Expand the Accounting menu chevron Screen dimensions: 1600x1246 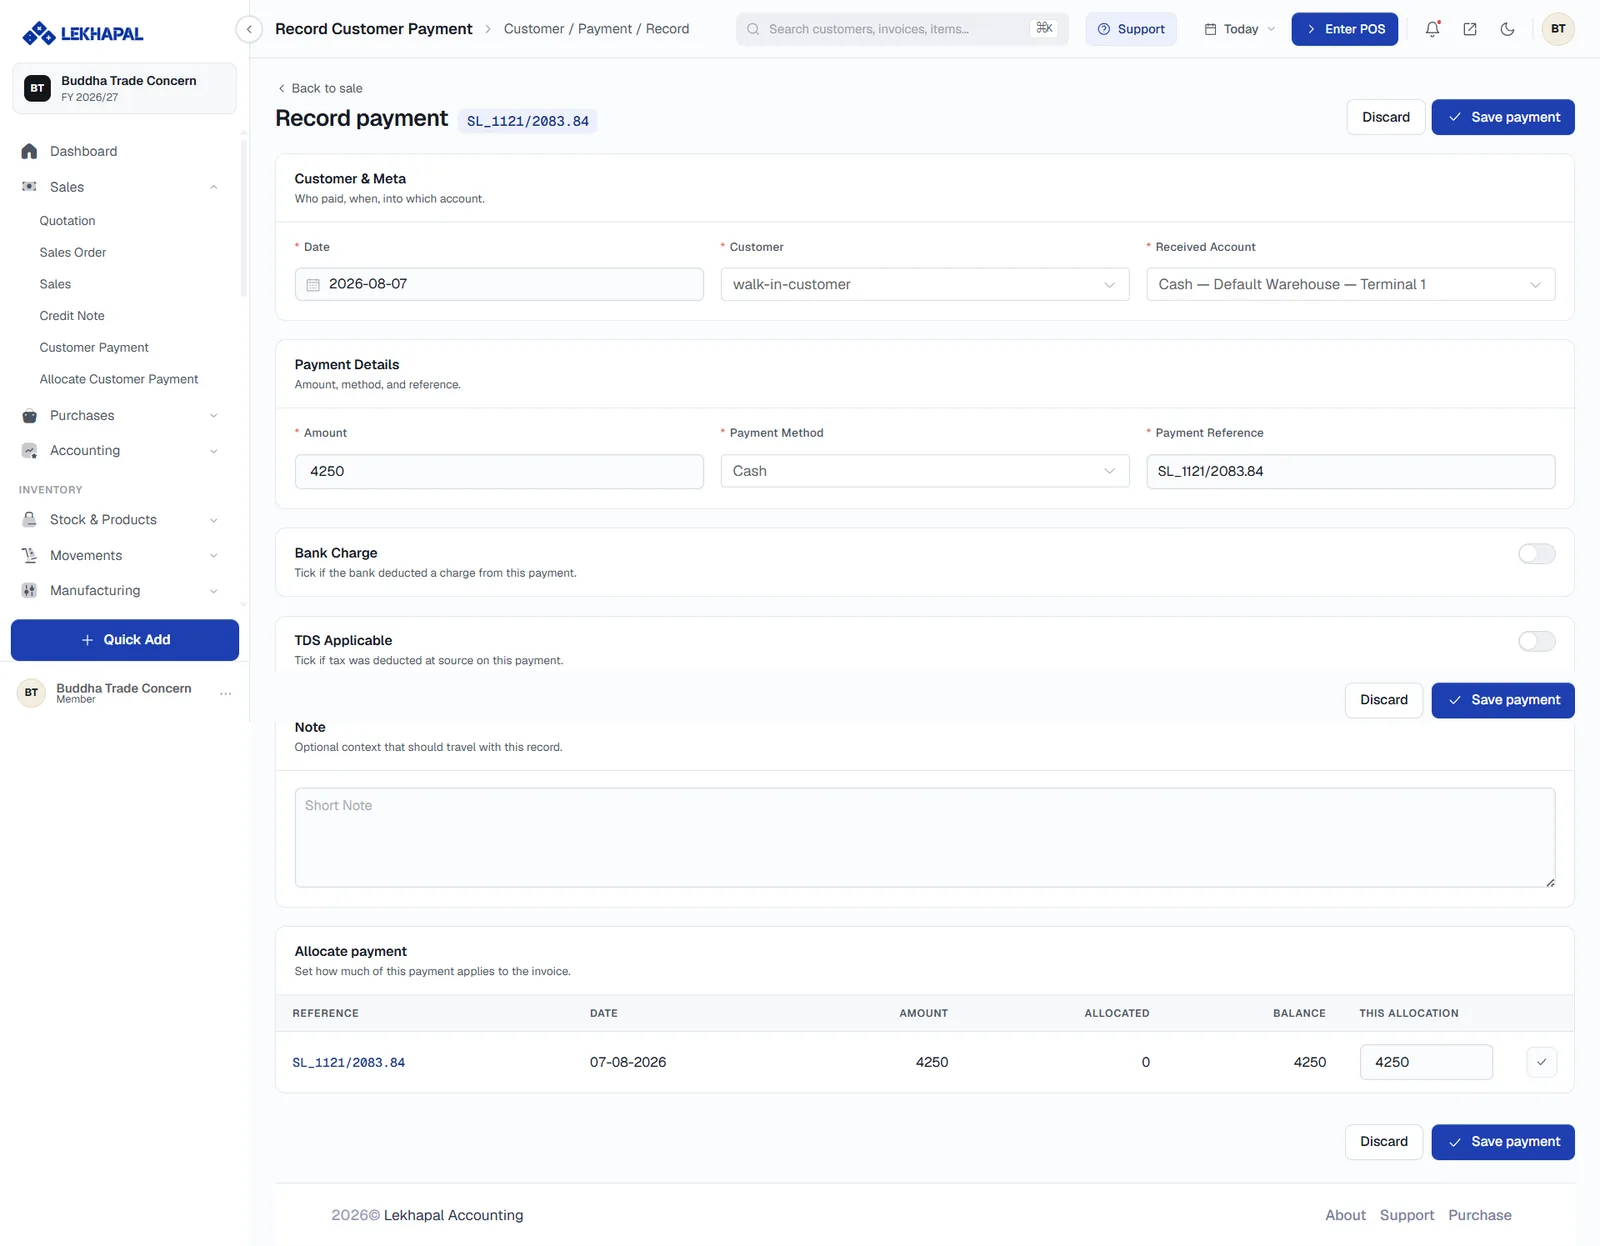click(213, 451)
